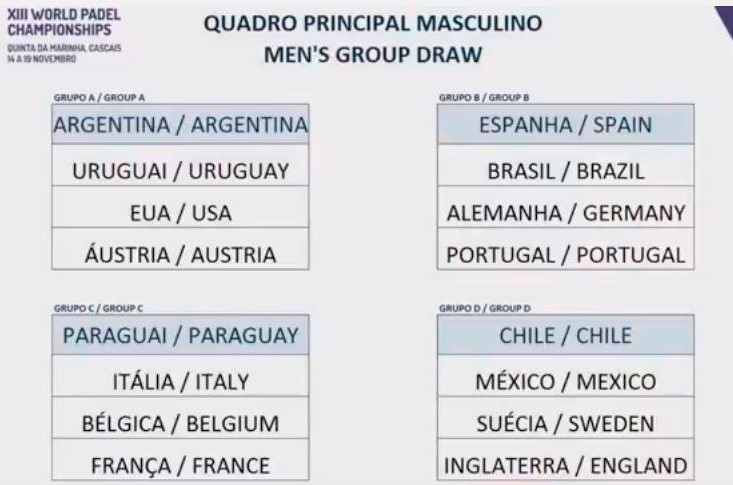The image size is (733, 485).
Task: Select the Argentina cell in Group A
Action: [x=180, y=124]
